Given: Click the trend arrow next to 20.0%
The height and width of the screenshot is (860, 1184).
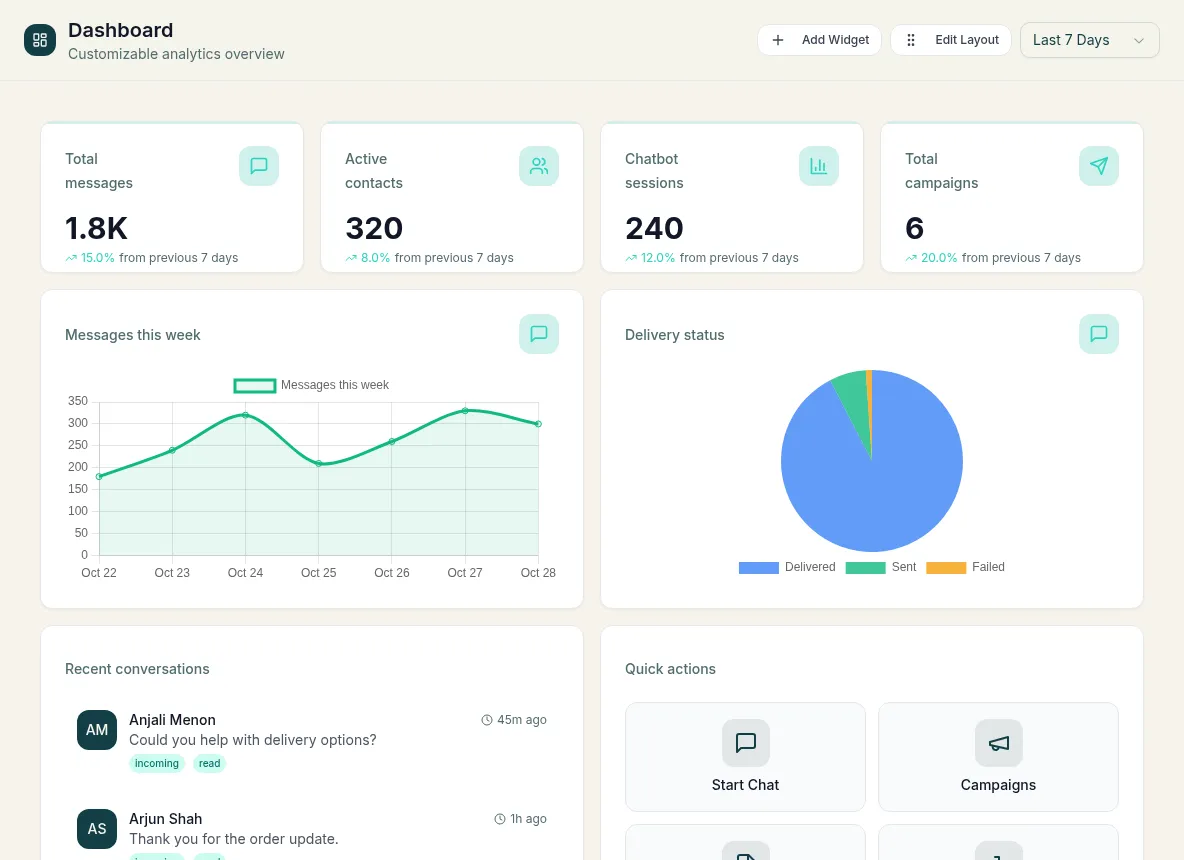Looking at the screenshot, I should click(x=911, y=258).
